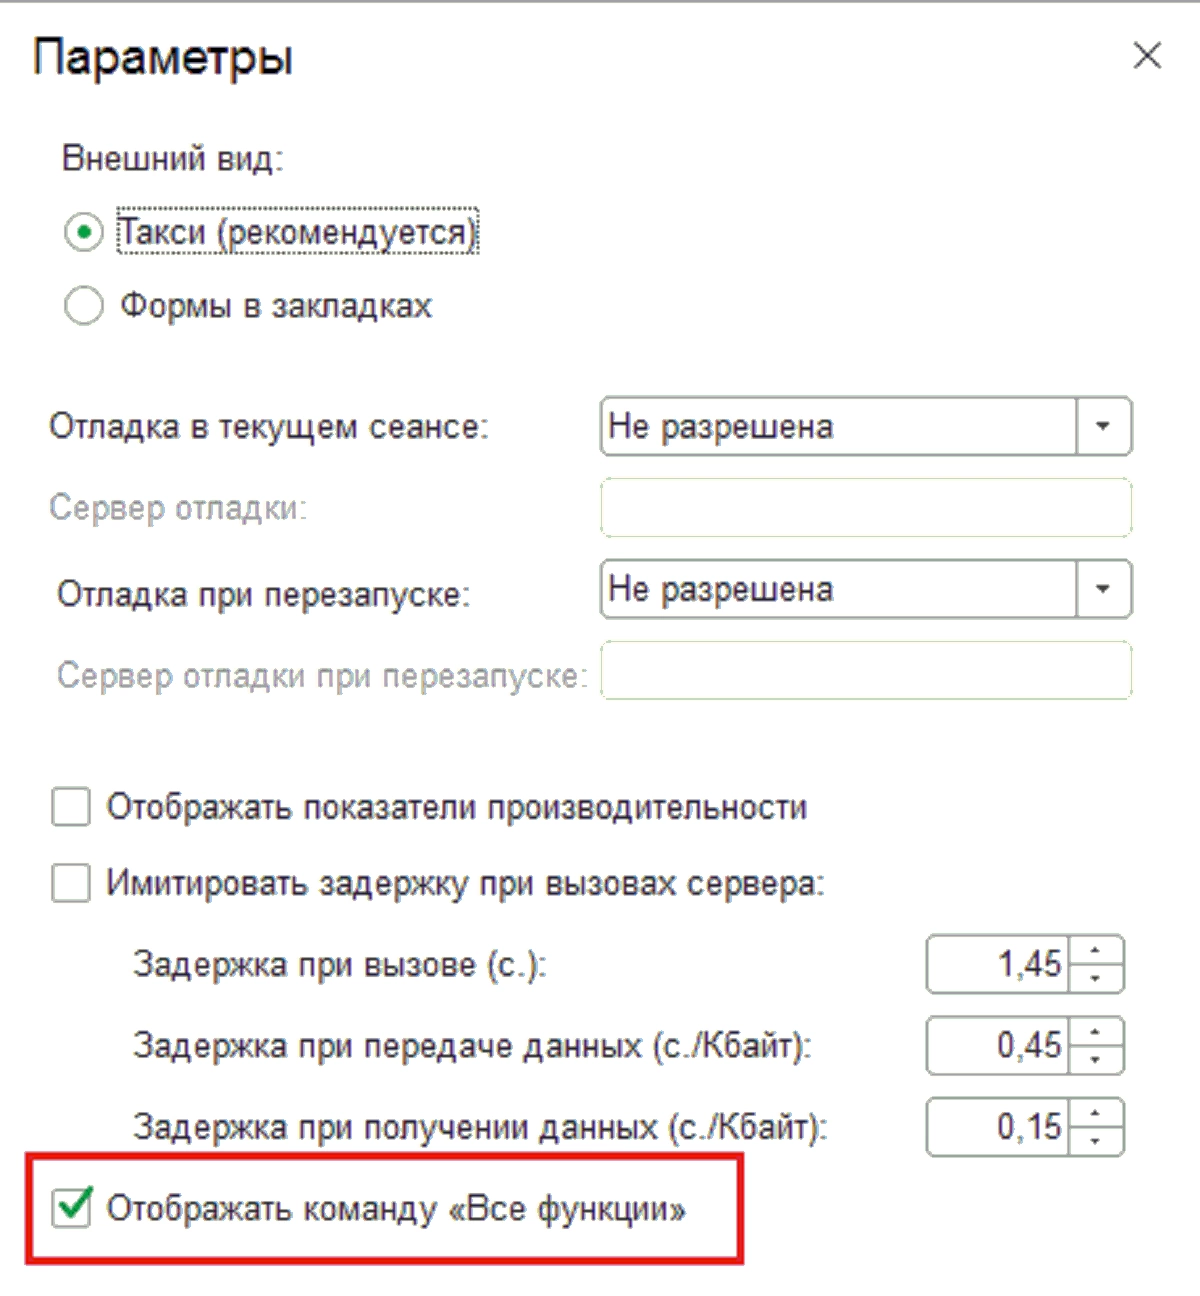Open Отладка в текущем сеансе dropdown arrow
The width and height of the screenshot is (1200, 1296).
coord(1103,427)
